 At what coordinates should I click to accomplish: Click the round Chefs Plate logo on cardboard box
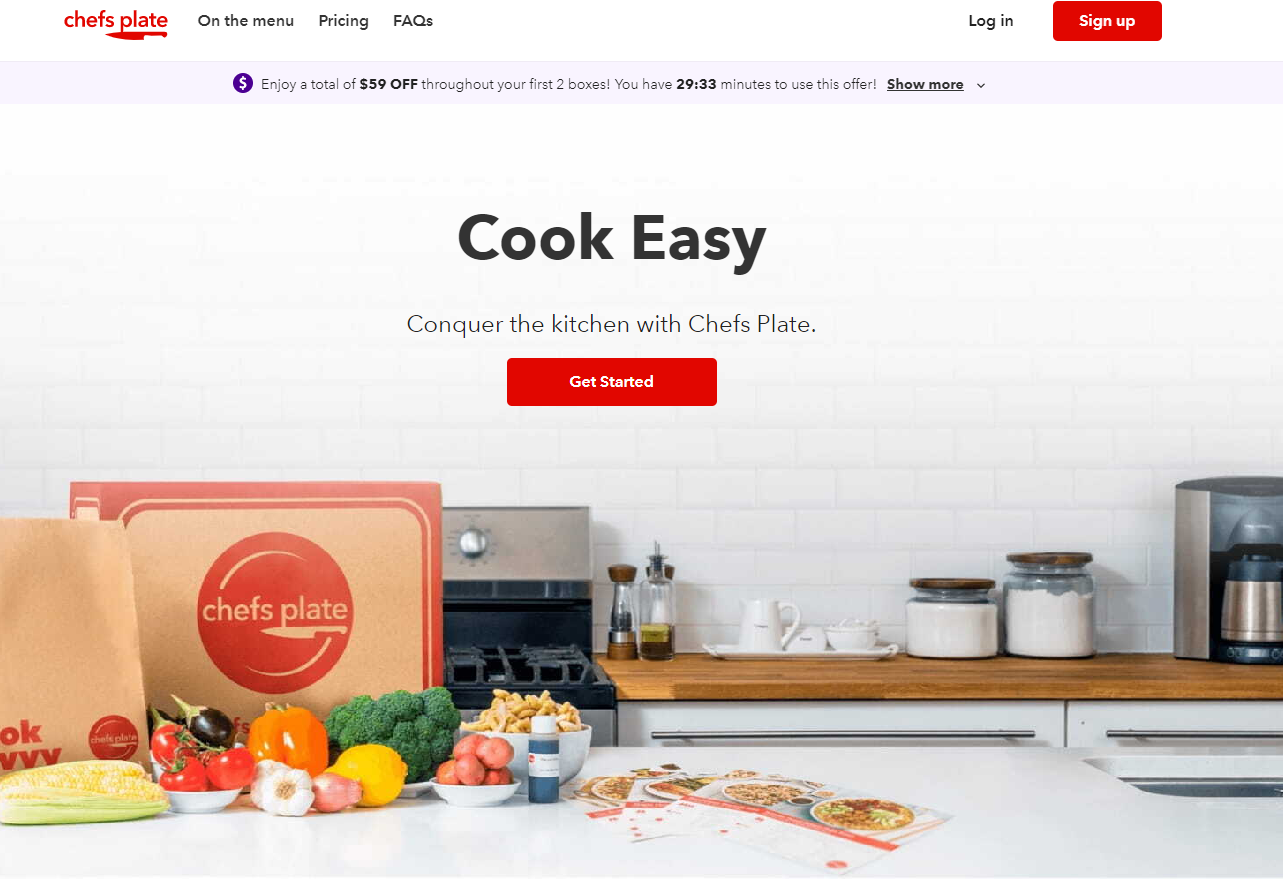pyautogui.click(x=274, y=608)
